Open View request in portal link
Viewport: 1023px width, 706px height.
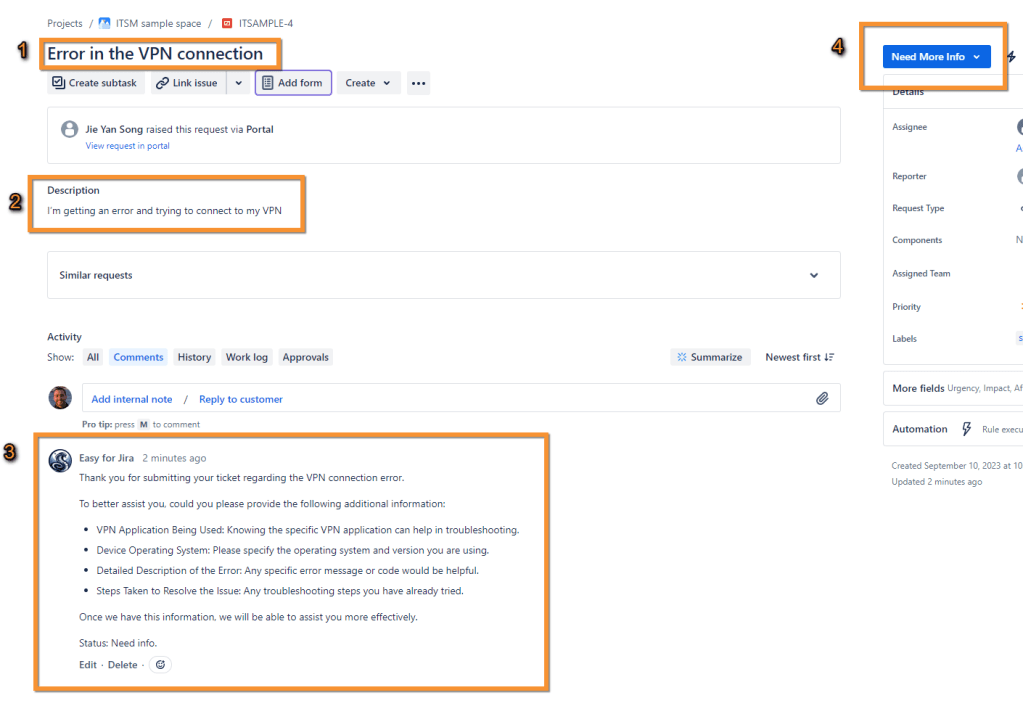coord(127,146)
